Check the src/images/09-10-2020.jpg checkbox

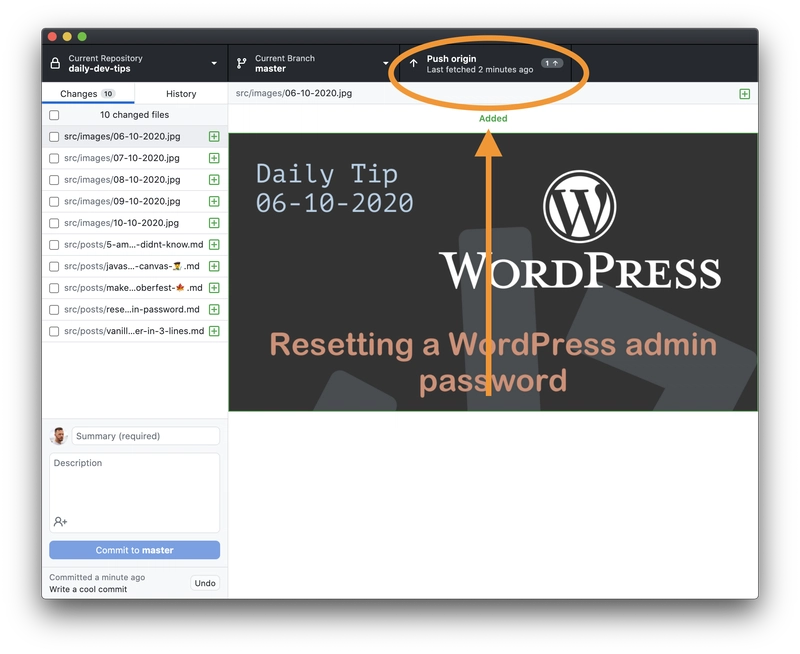pyautogui.click(x=54, y=202)
